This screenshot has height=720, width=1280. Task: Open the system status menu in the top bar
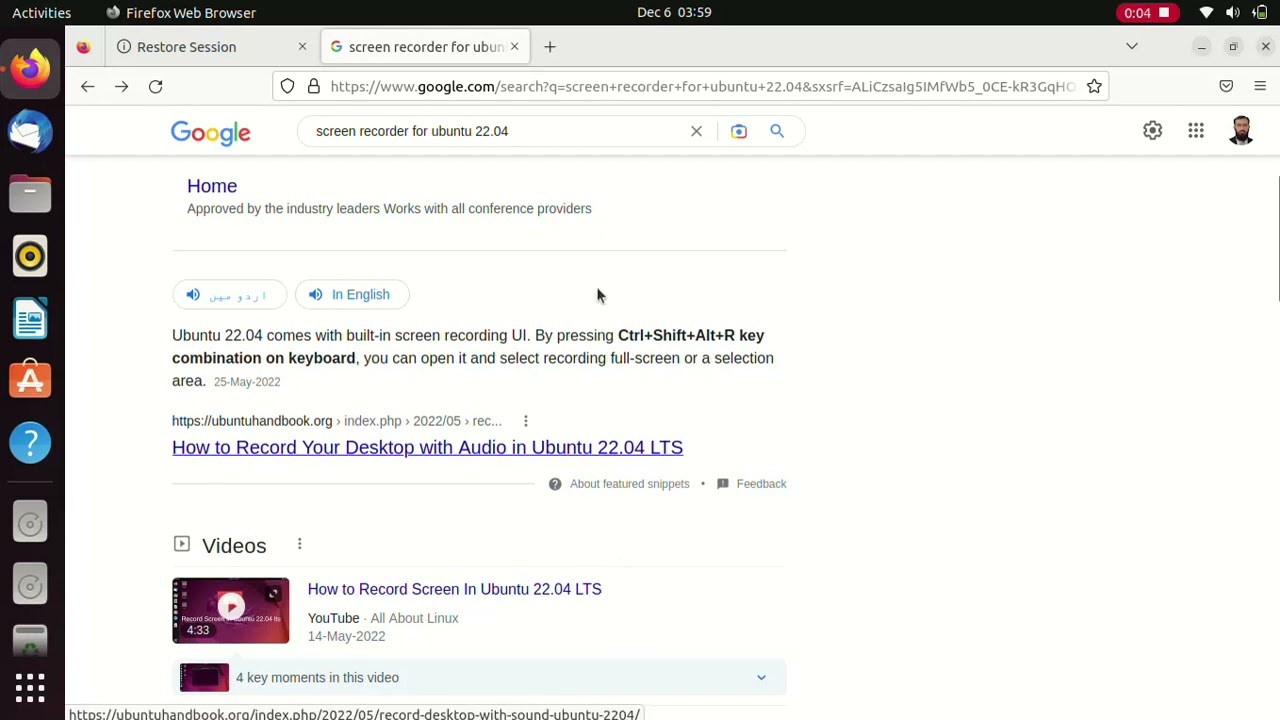(1233, 13)
